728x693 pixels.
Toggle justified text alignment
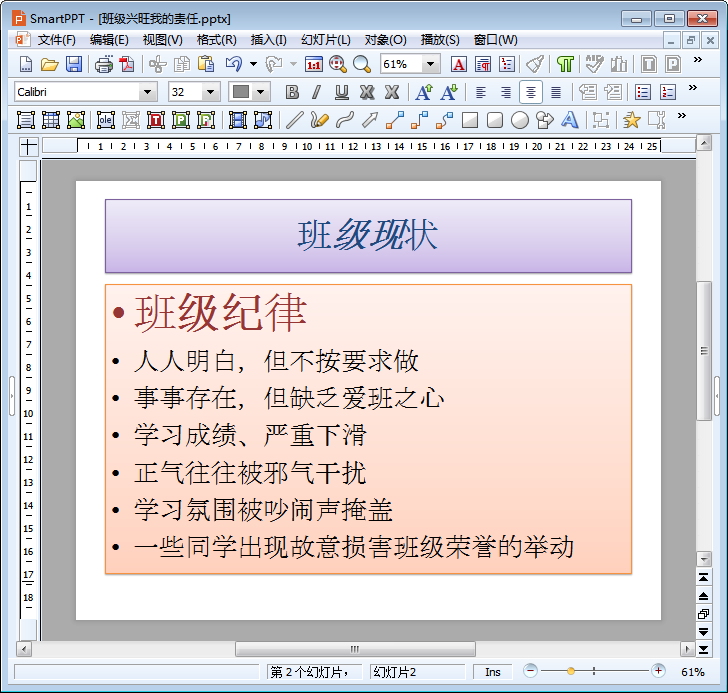point(556,92)
